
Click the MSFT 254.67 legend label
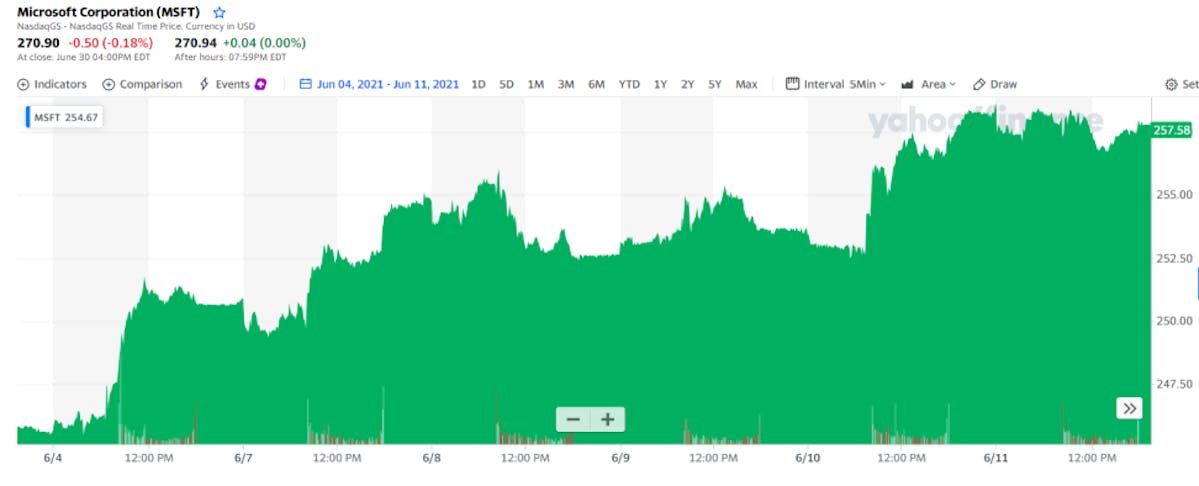(x=63, y=118)
